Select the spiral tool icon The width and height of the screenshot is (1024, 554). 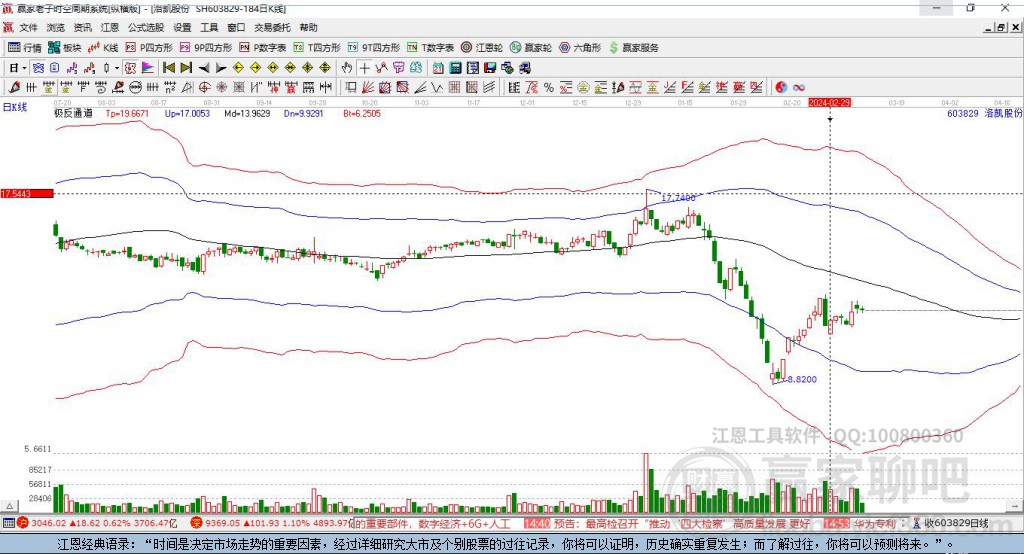101,87
